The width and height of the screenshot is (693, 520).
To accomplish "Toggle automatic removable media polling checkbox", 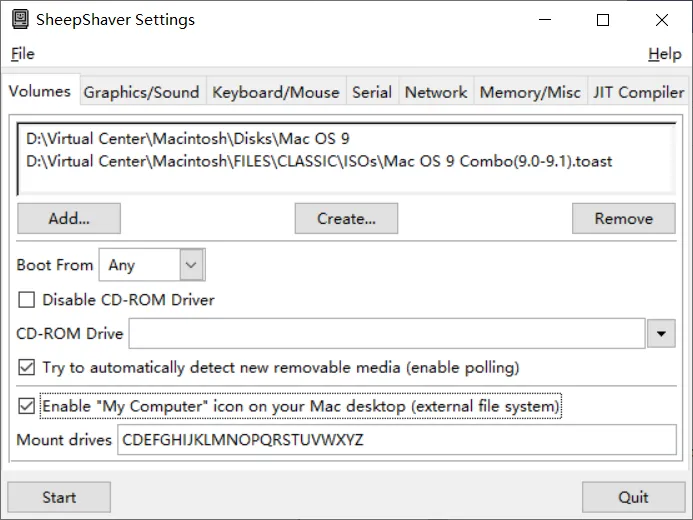I will pyautogui.click(x=27, y=367).
